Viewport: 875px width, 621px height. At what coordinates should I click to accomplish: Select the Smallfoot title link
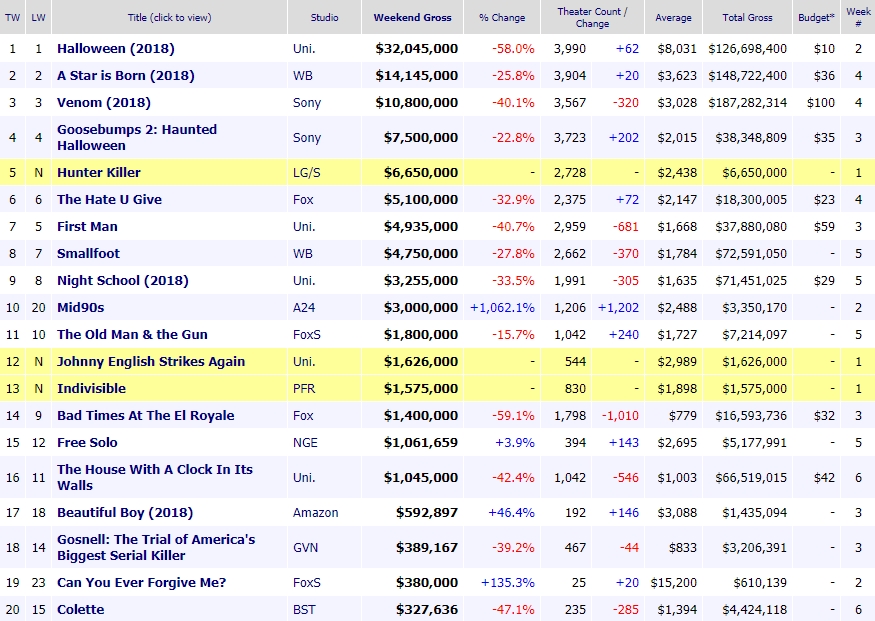(88, 253)
